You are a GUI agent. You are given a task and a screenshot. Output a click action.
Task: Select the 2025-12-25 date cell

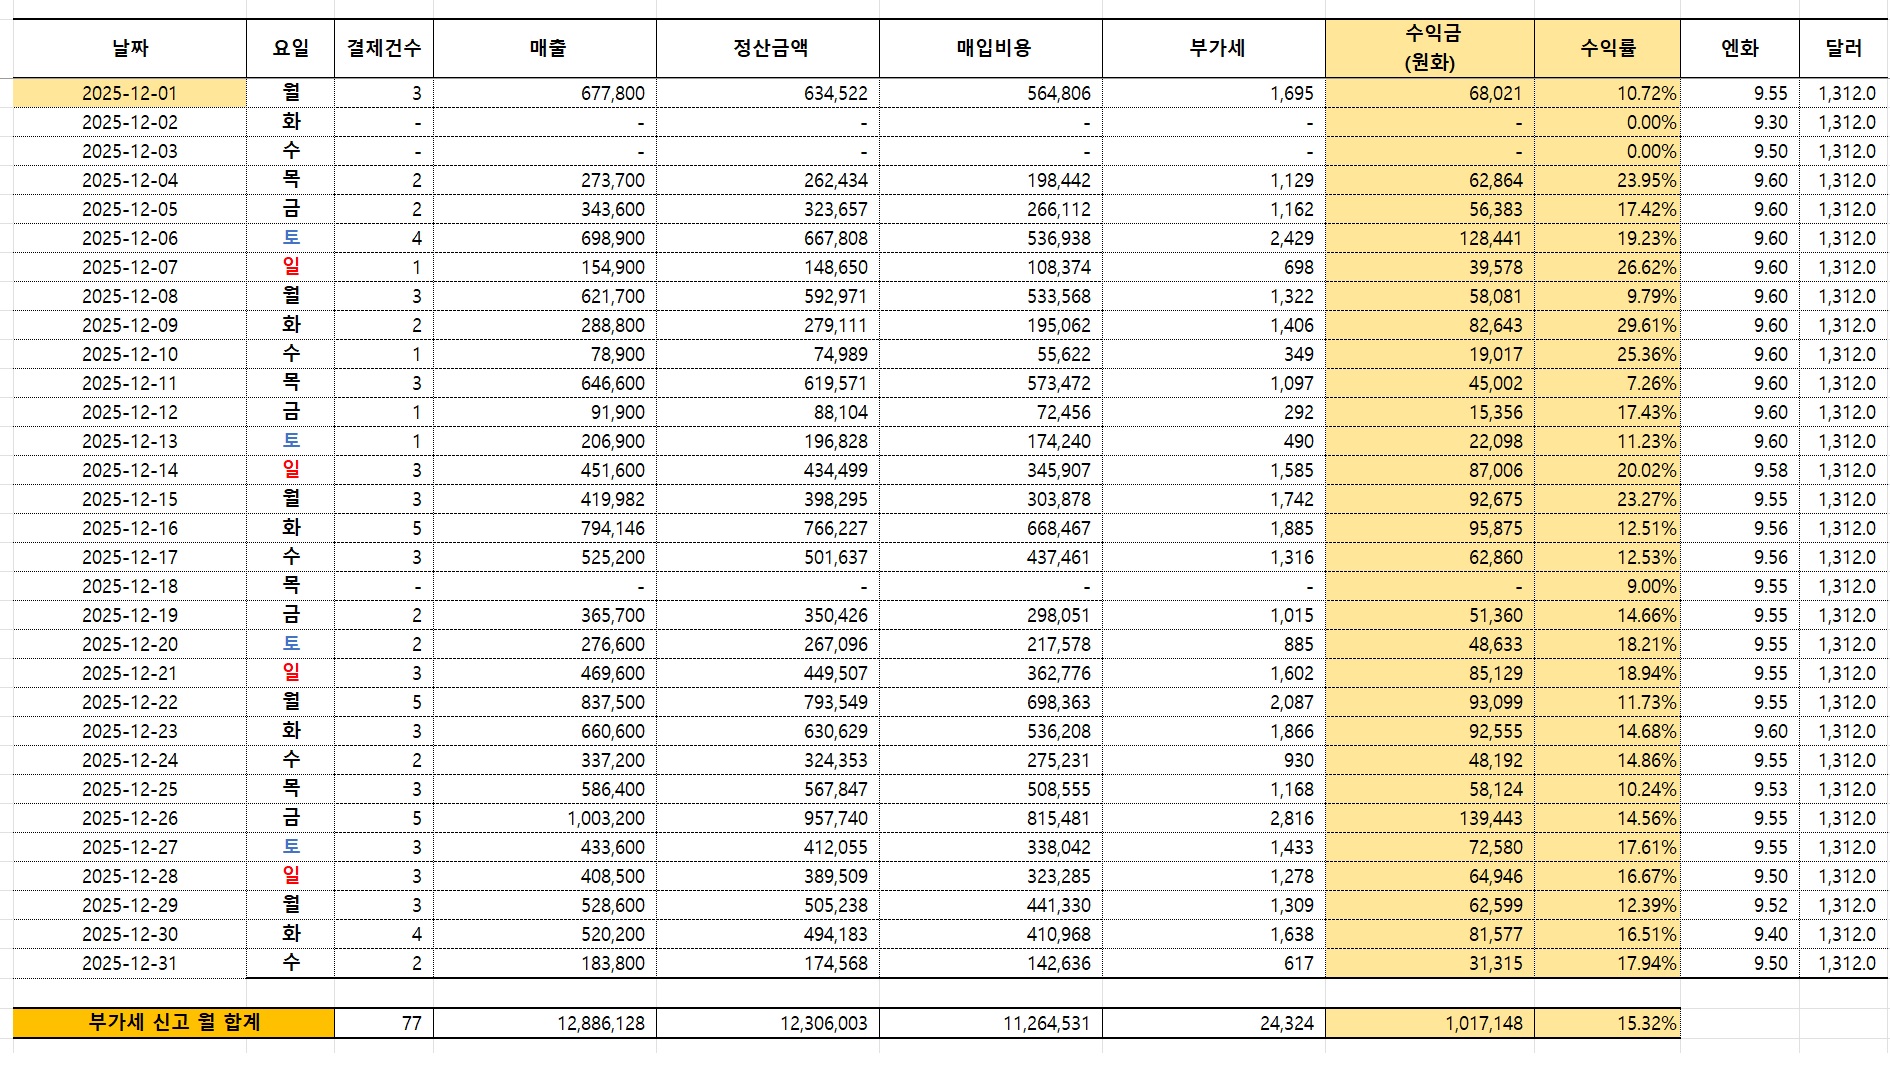coord(130,789)
